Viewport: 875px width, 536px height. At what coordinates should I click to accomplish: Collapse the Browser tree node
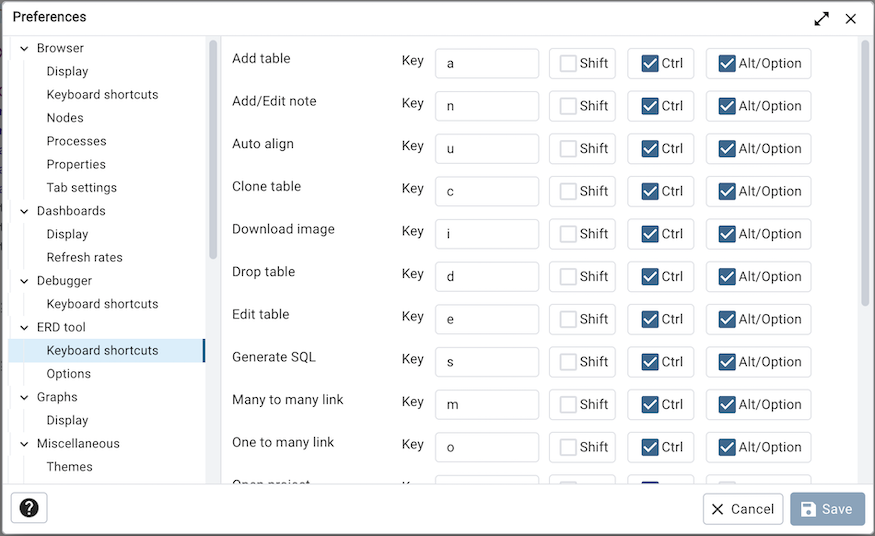click(25, 49)
